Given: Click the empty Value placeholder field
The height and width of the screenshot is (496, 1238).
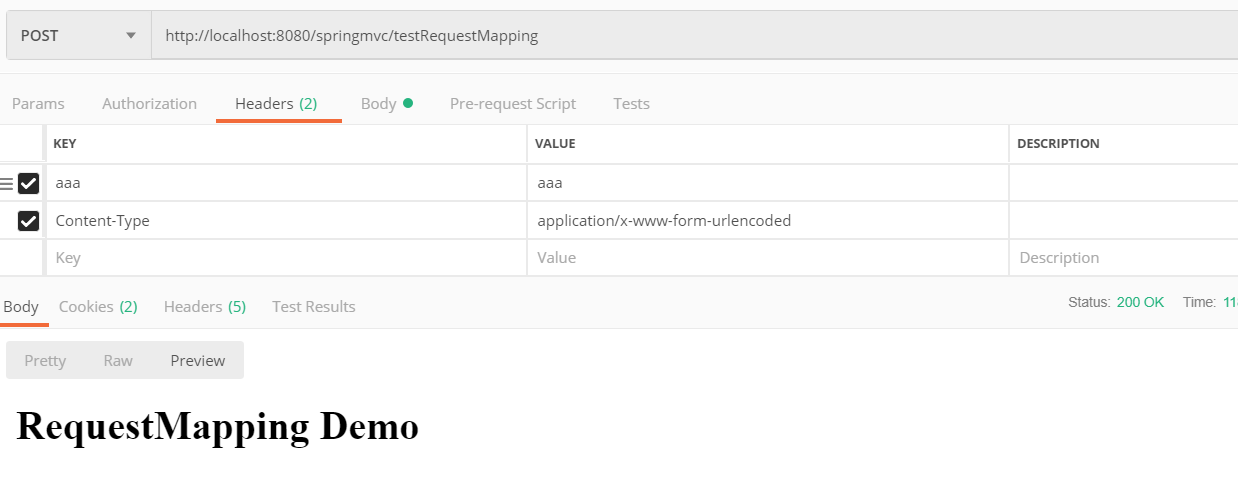Looking at the screenshot, I should tap(765, 258).
